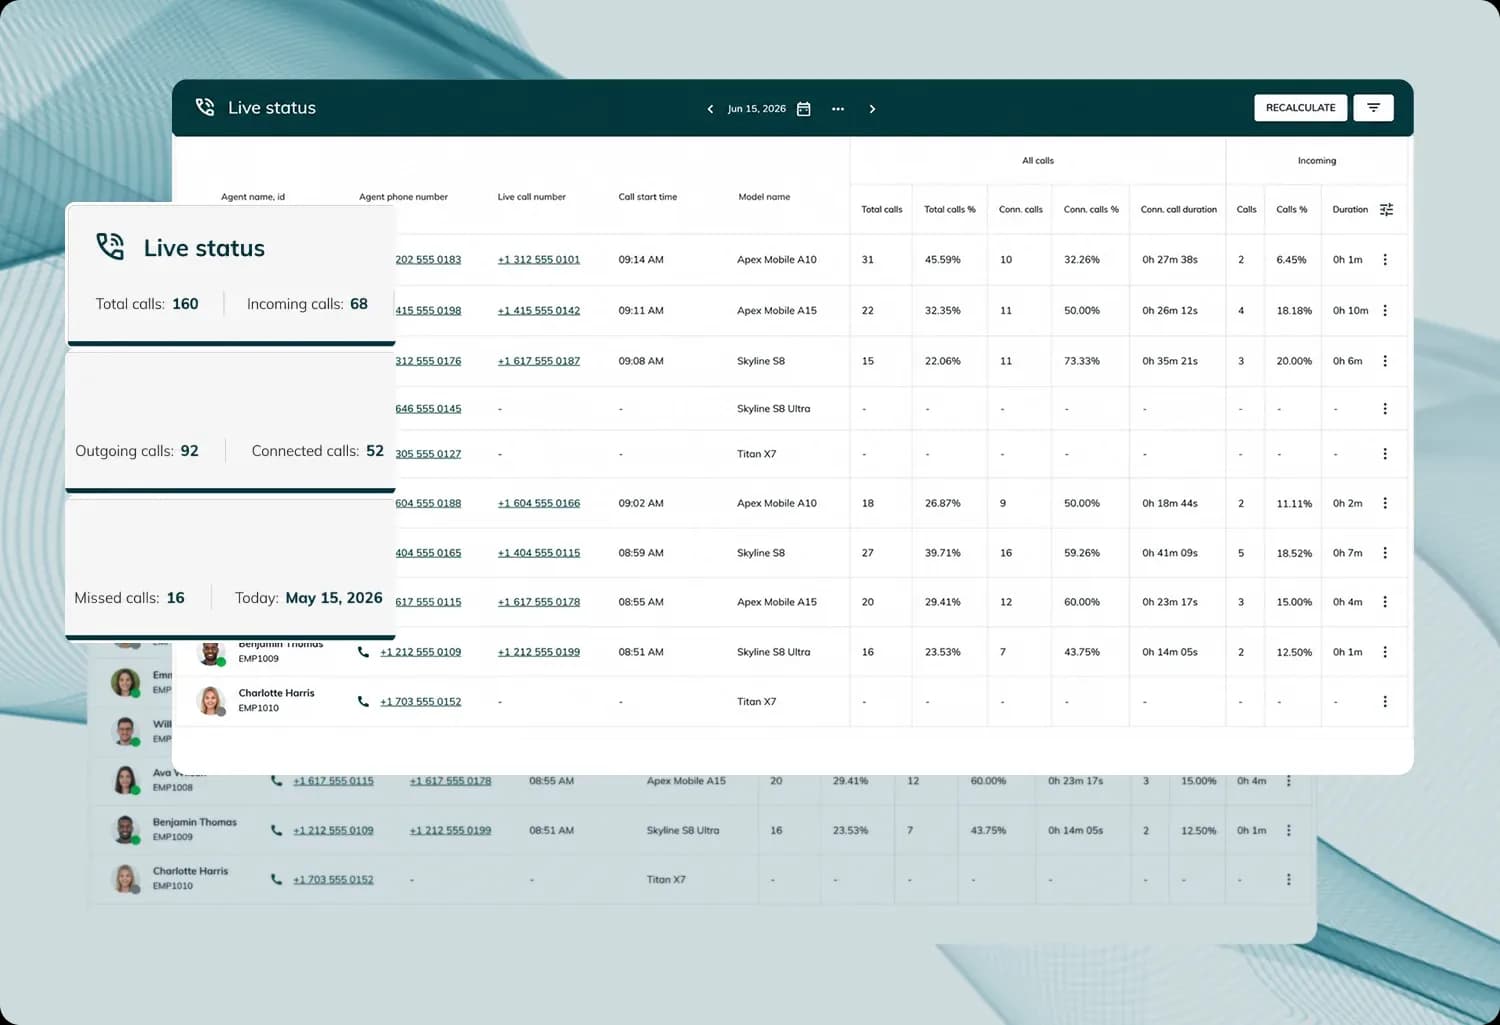Click Incoming calls: 68 summary stat
The height and width of the screenshot is (1025, 1500).
tap(307, 304)
